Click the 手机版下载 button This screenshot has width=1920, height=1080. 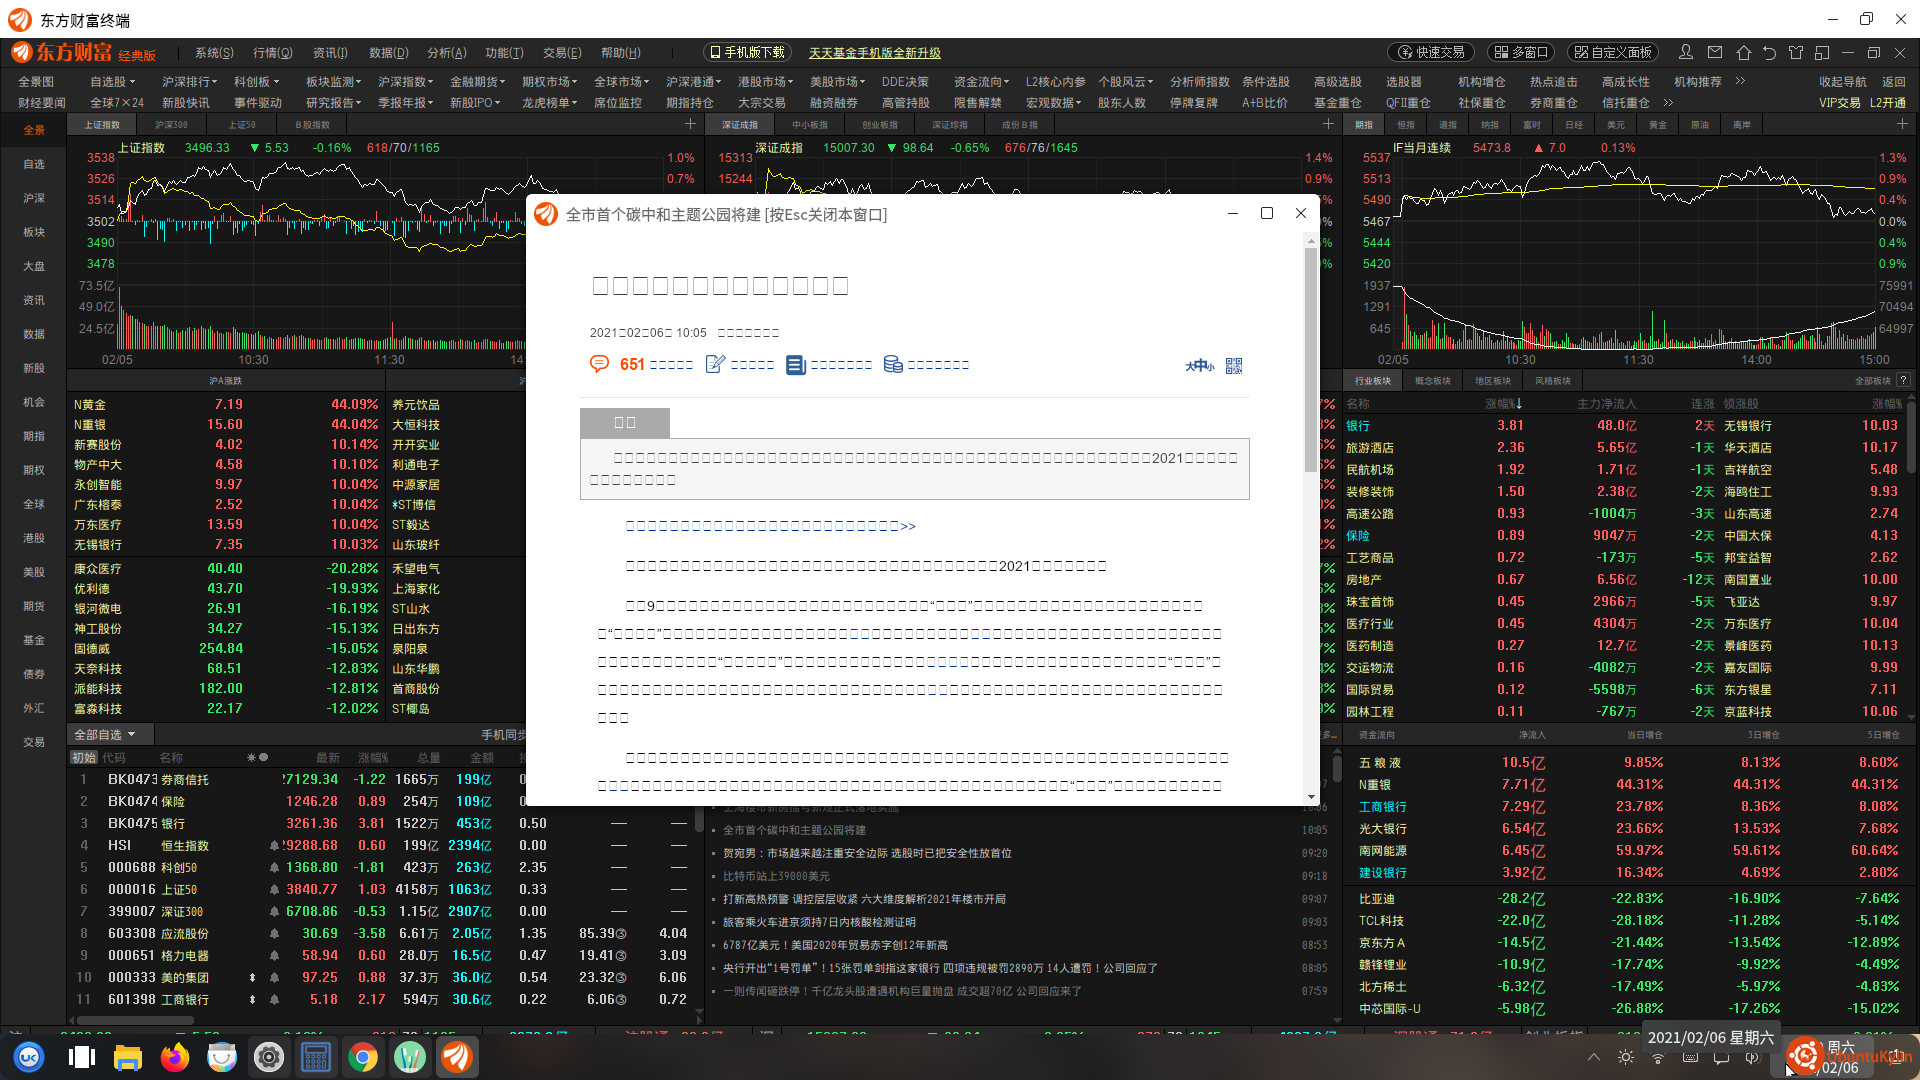747,52
